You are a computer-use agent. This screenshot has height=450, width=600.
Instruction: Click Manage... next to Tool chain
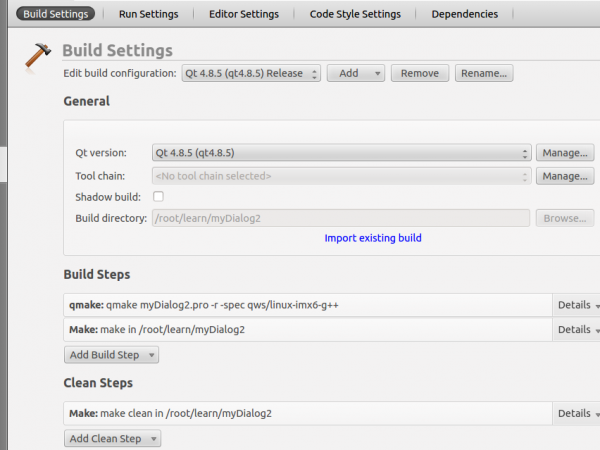click(565, 176)
